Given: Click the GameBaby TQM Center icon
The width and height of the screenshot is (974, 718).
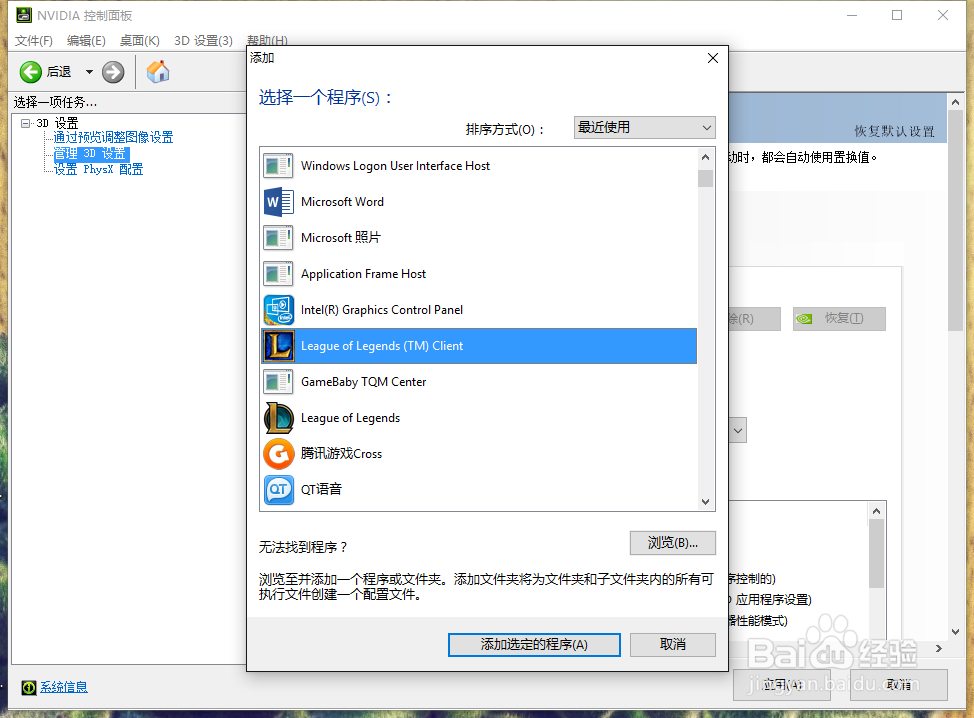Looking at the screenshot, I should coord(278,382).
